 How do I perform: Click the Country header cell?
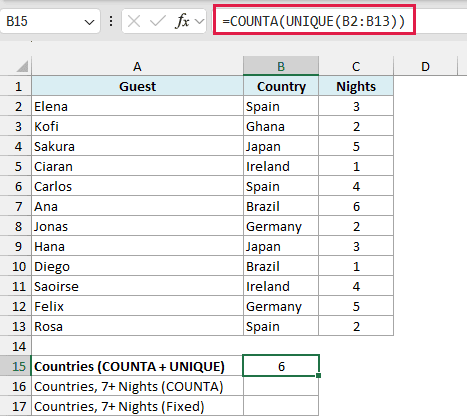[281, 86]
